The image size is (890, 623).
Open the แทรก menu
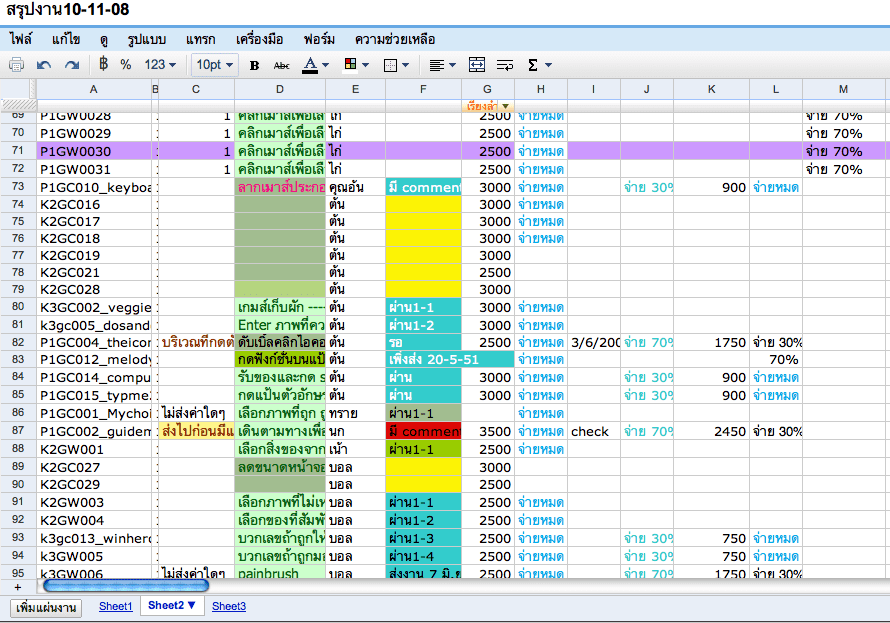click(200, 39)
